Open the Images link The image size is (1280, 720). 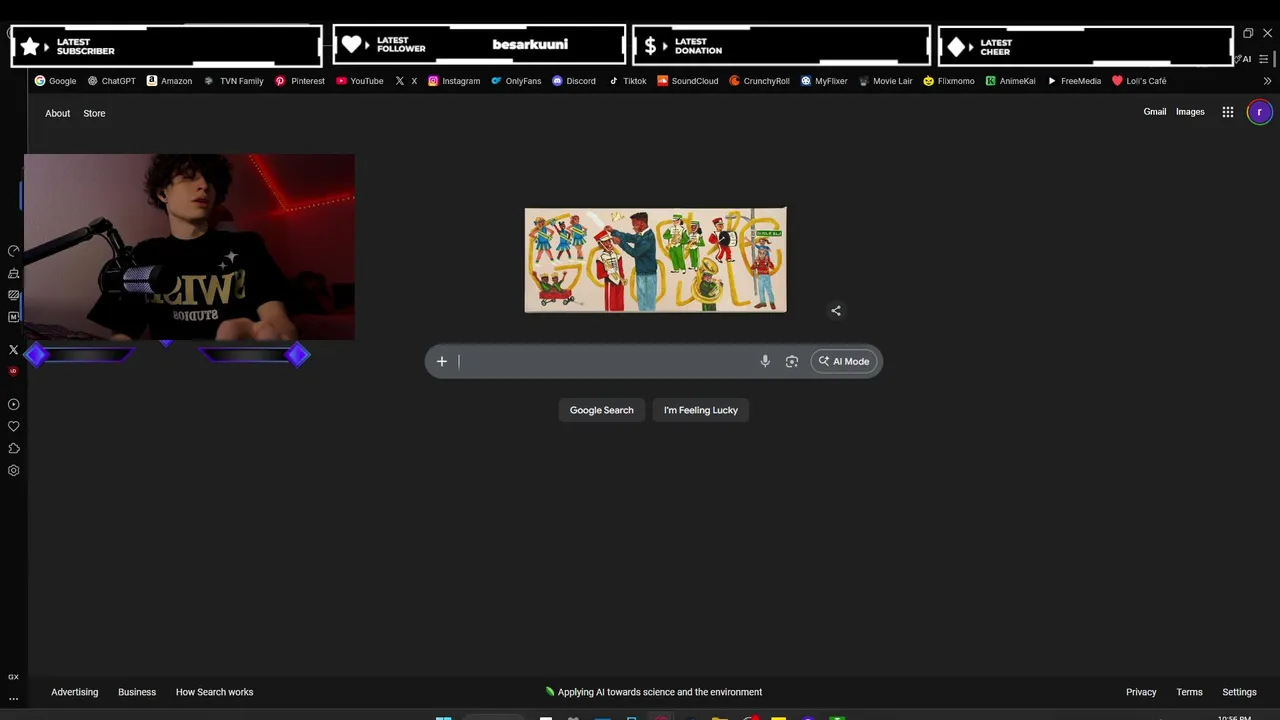coord(1190,112)
